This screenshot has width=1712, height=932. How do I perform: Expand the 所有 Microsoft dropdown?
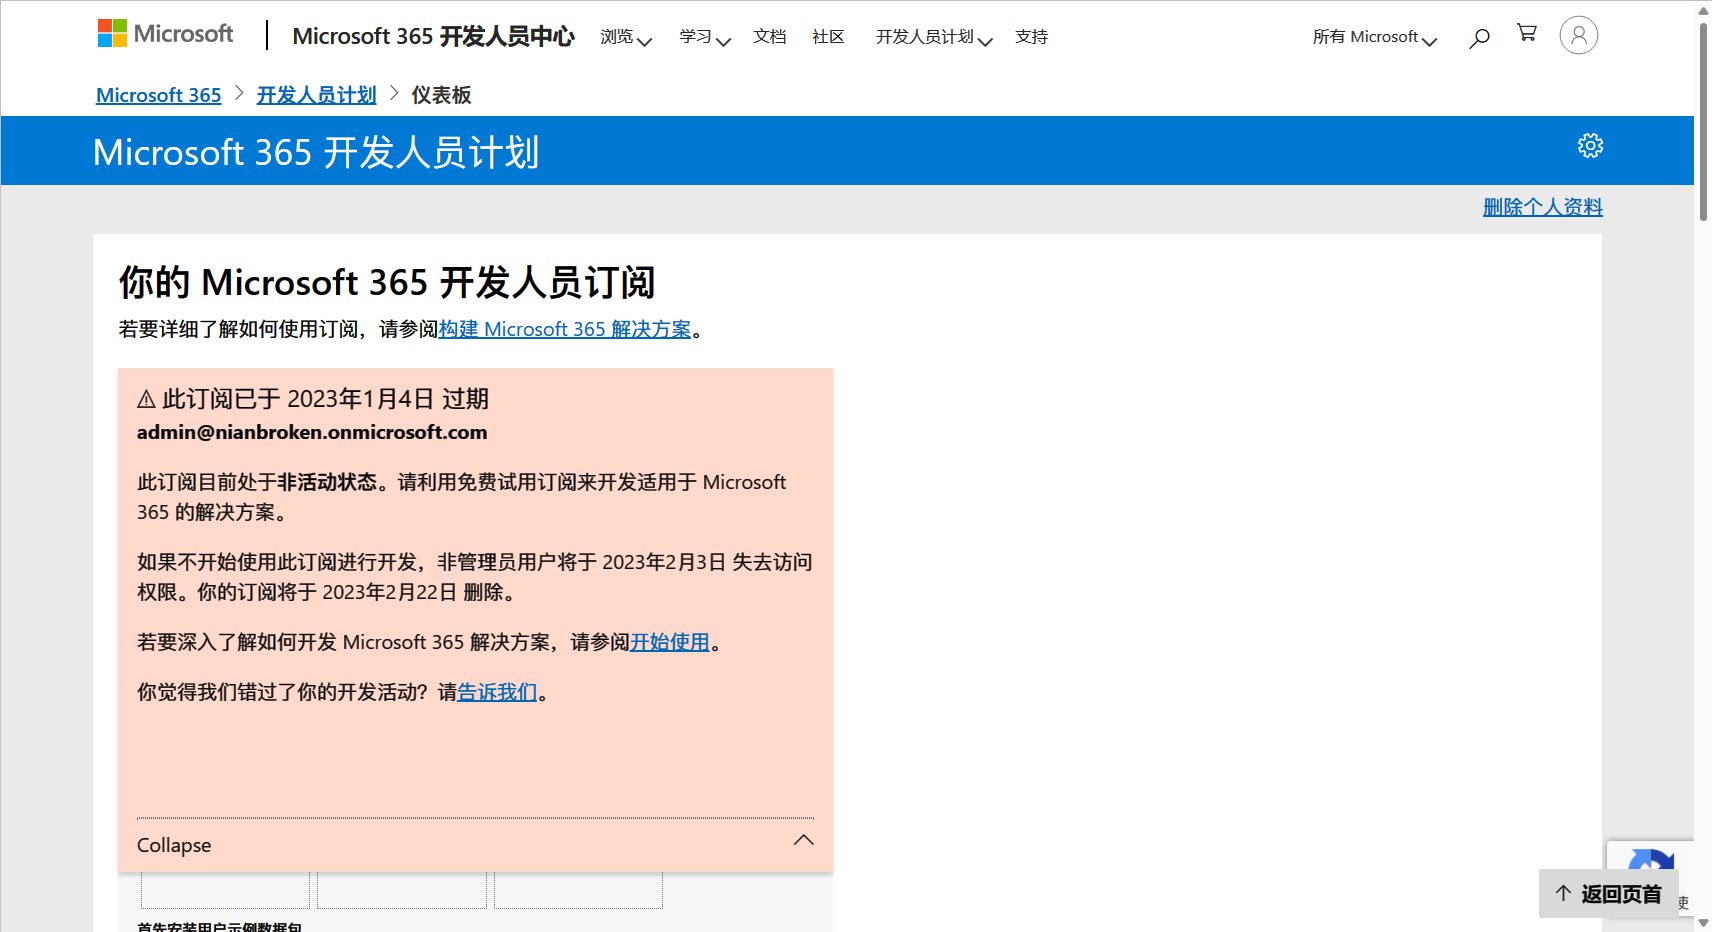point(1375,37)
